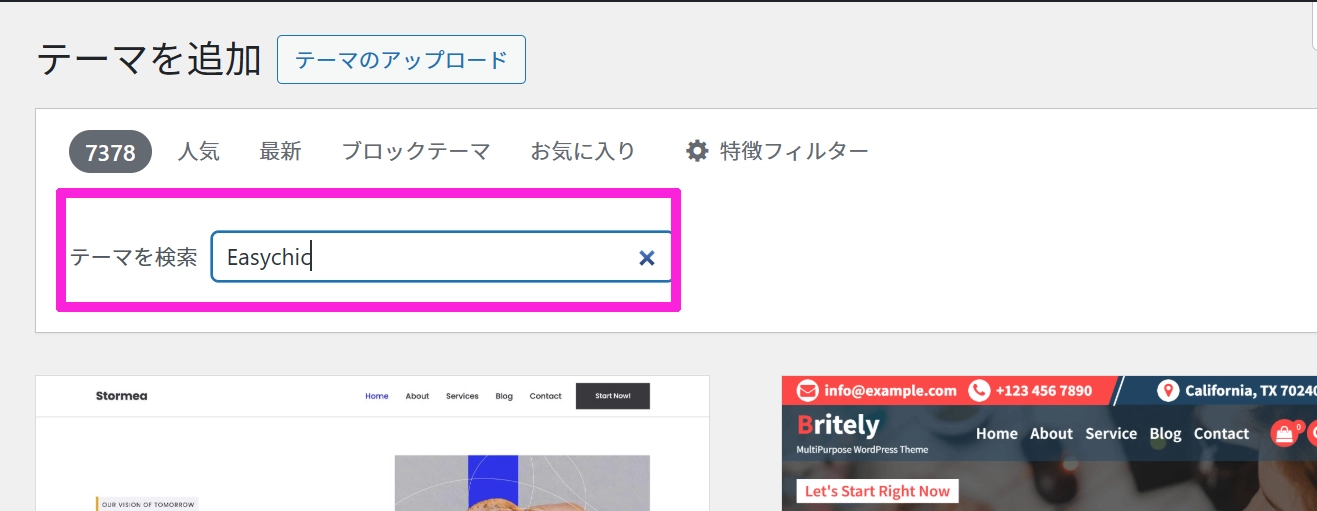Screen dimensions: 1317x511
Task: Clear the search text with X icon
Action: click(x=647, y=258)
